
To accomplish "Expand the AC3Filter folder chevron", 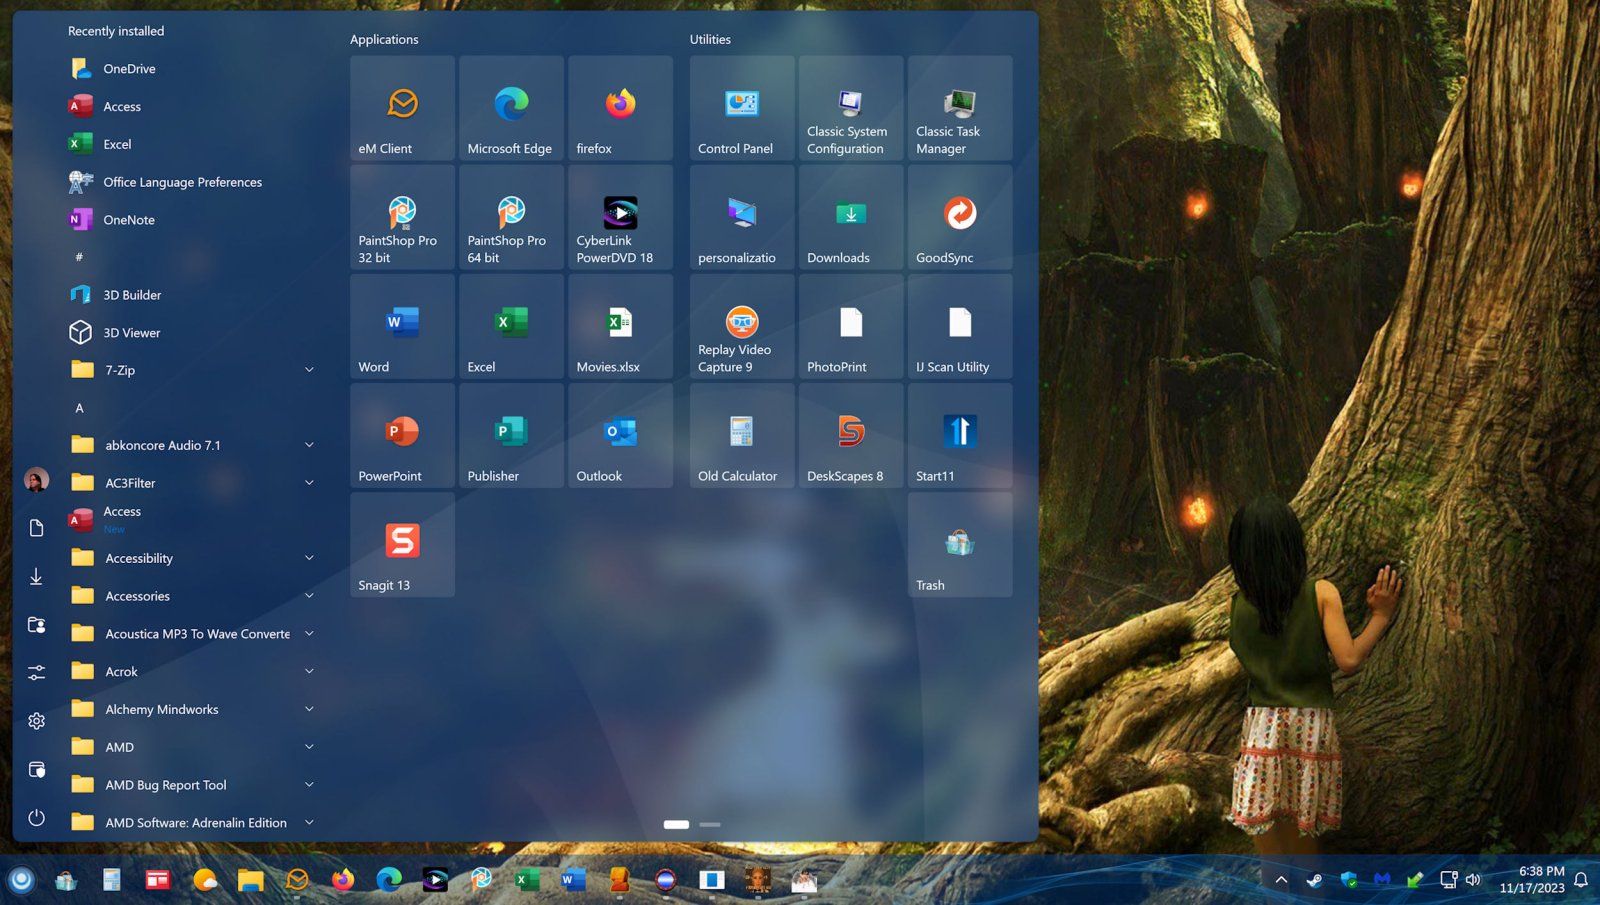I will pyautogui.click(x=309, y=483).
